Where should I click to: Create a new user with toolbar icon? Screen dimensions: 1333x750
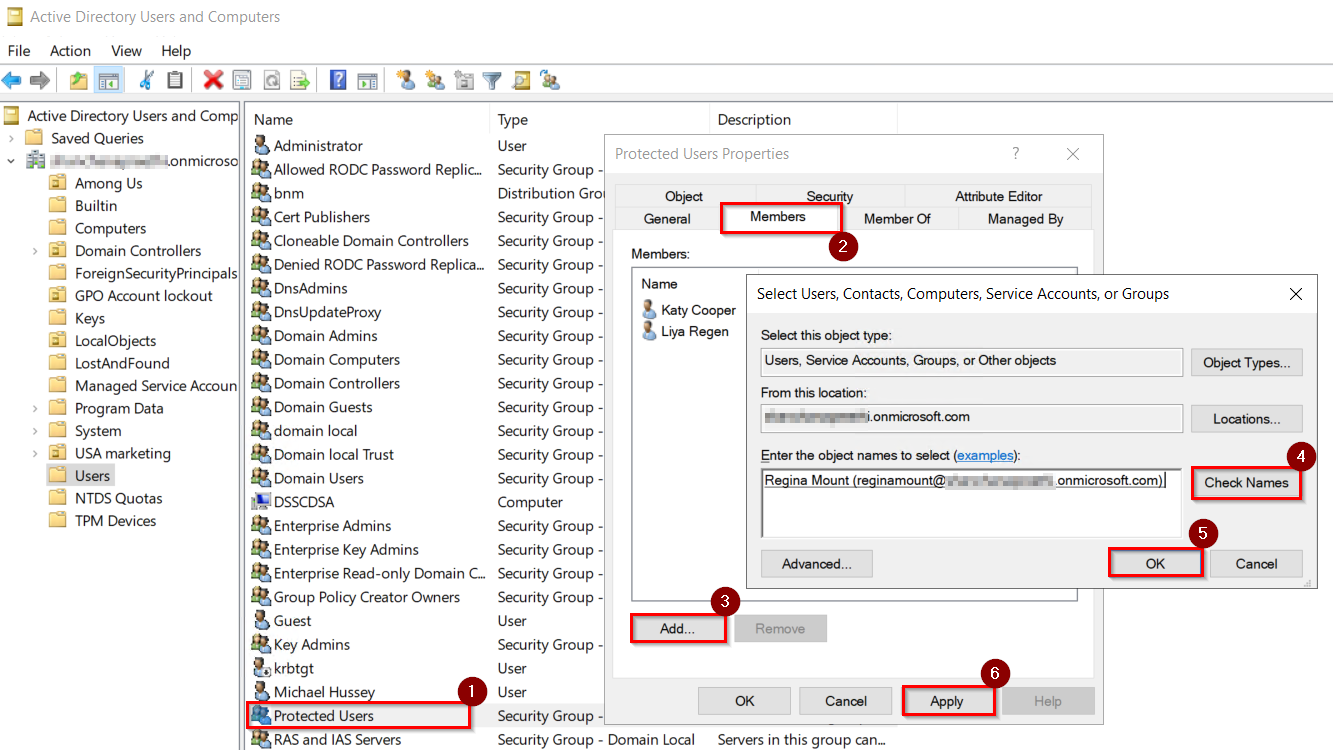pyautogui.click(x=405, y=81)
